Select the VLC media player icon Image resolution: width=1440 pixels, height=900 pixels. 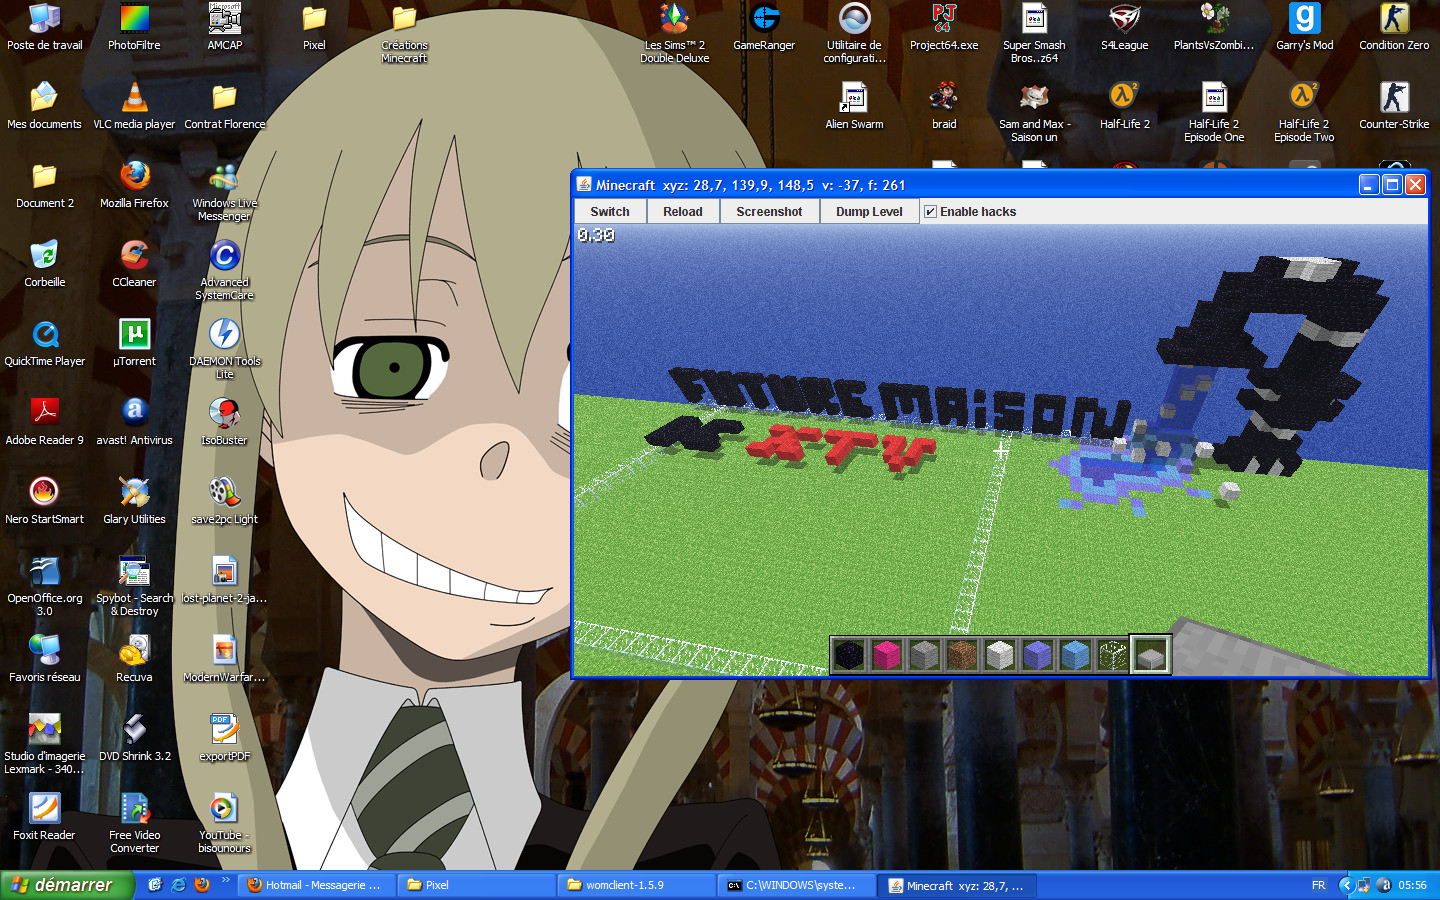coord(134,106)
